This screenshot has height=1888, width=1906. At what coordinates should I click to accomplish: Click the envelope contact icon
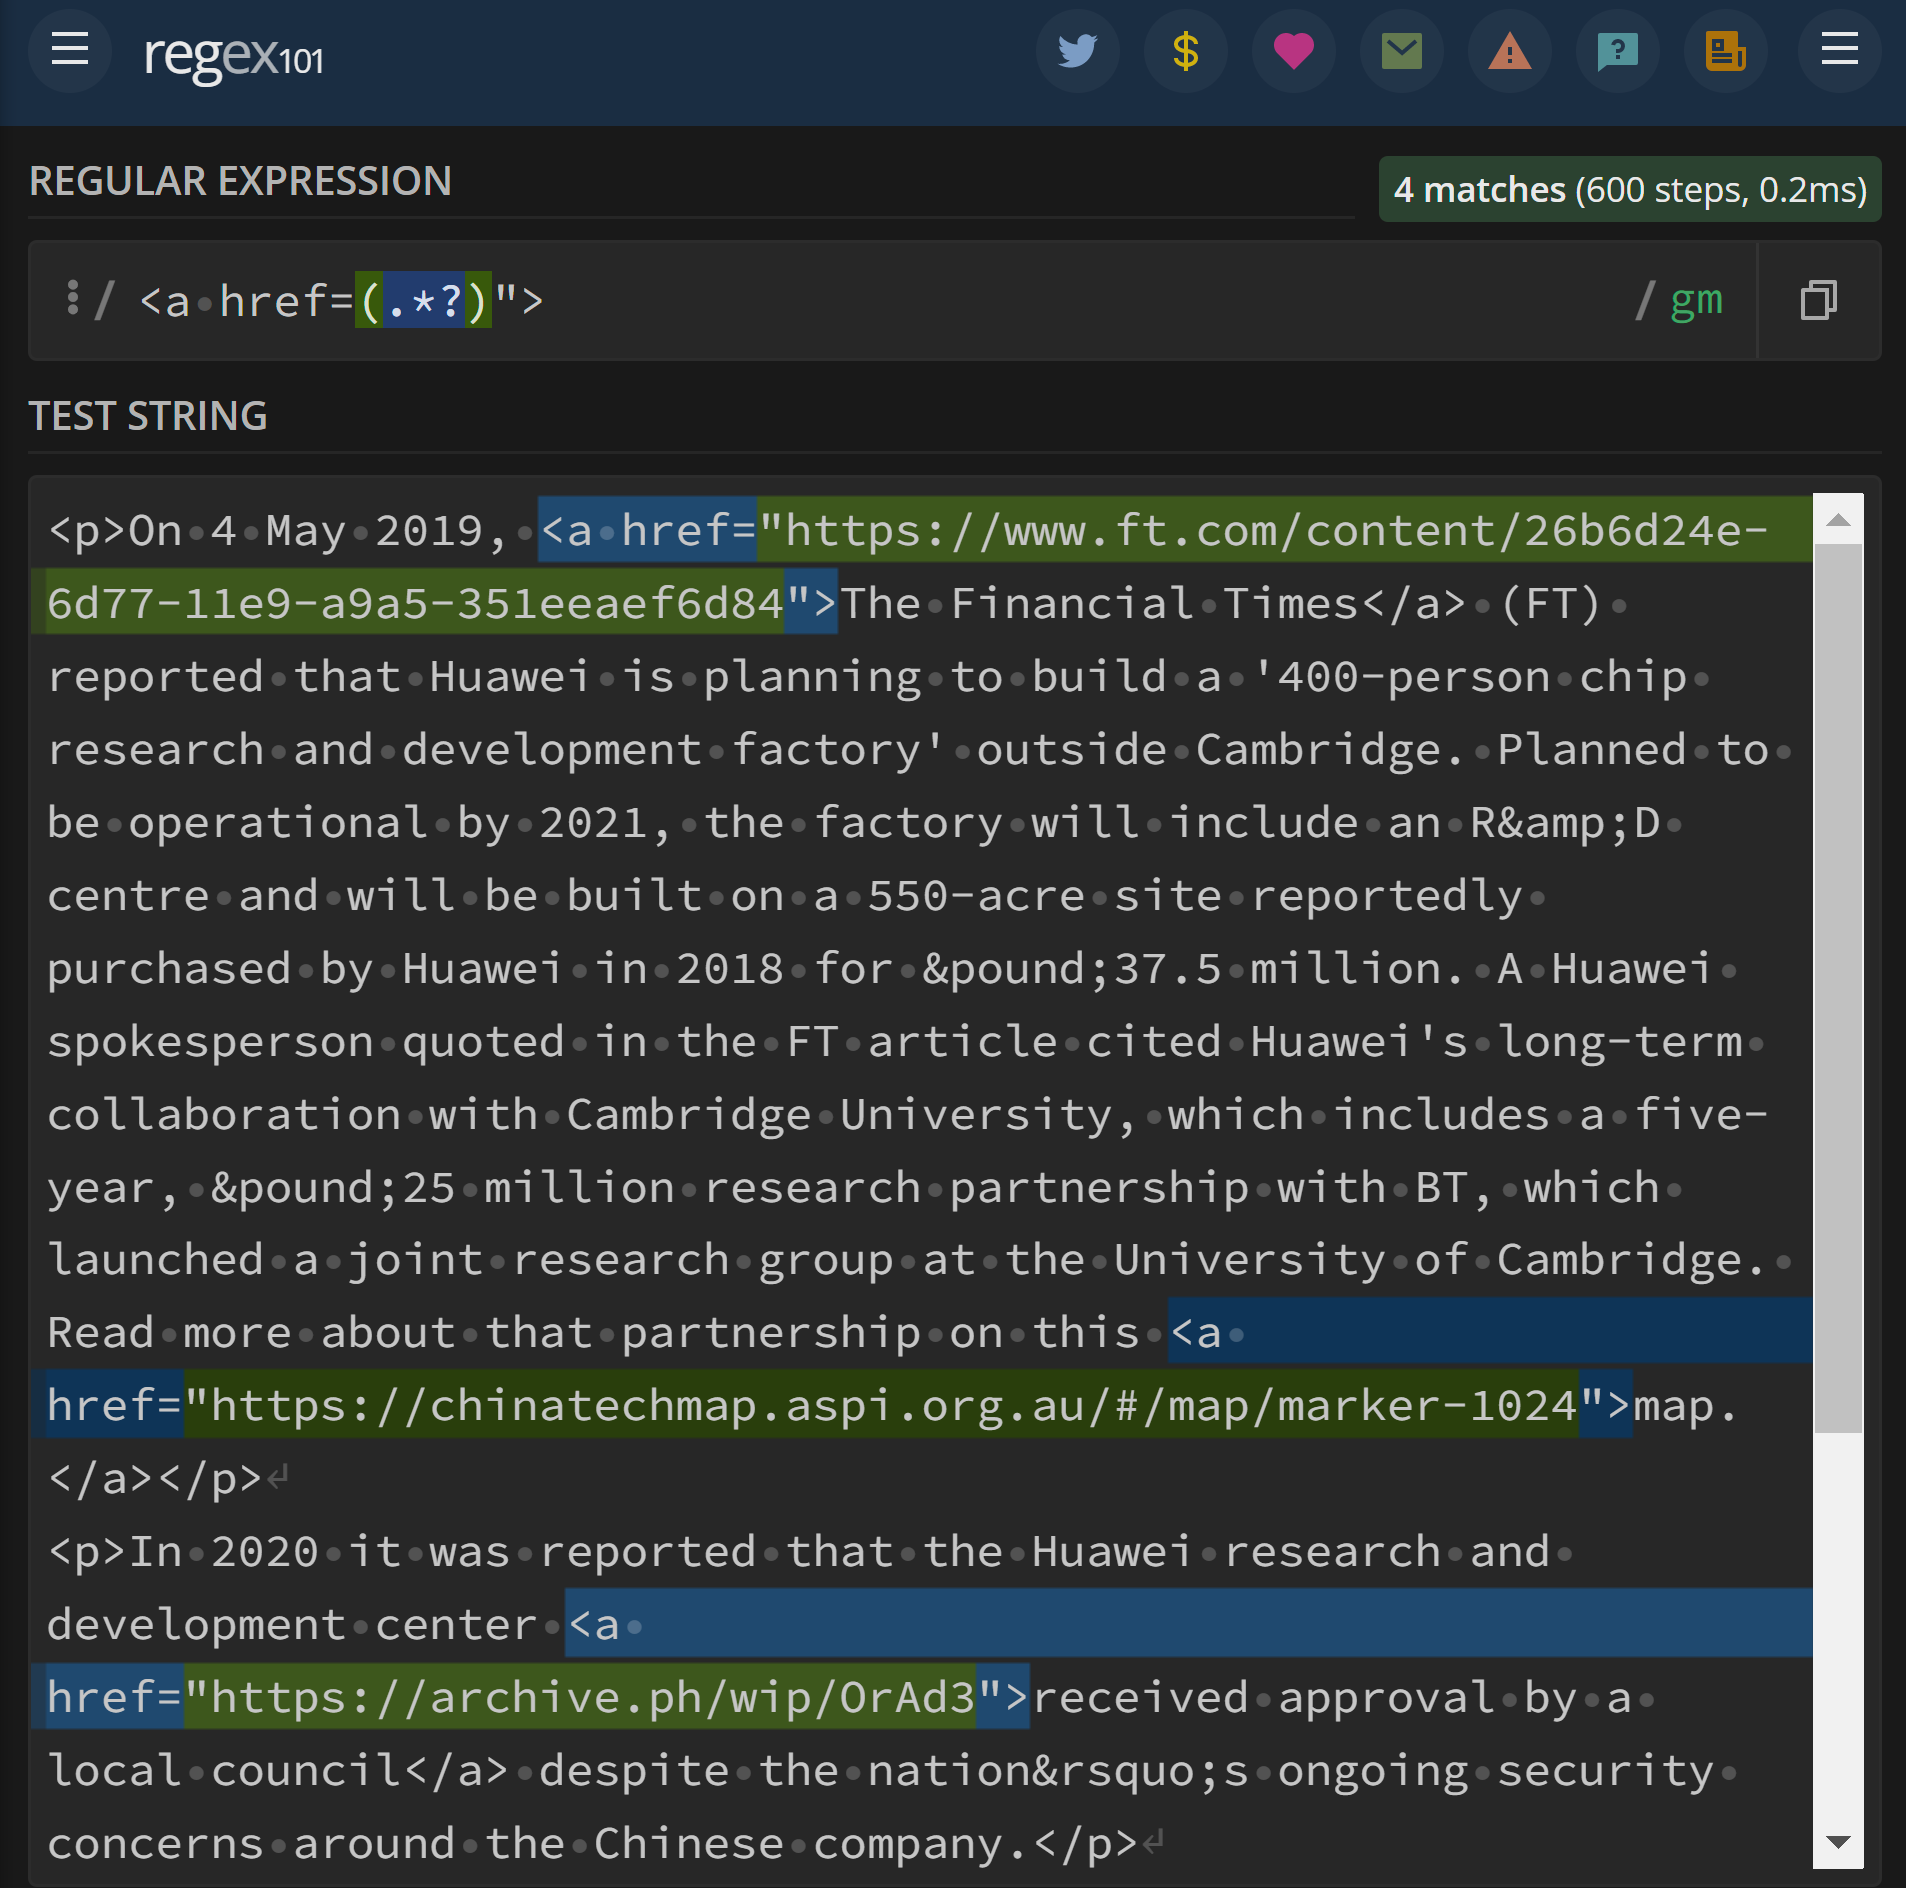click(1401, 51)
